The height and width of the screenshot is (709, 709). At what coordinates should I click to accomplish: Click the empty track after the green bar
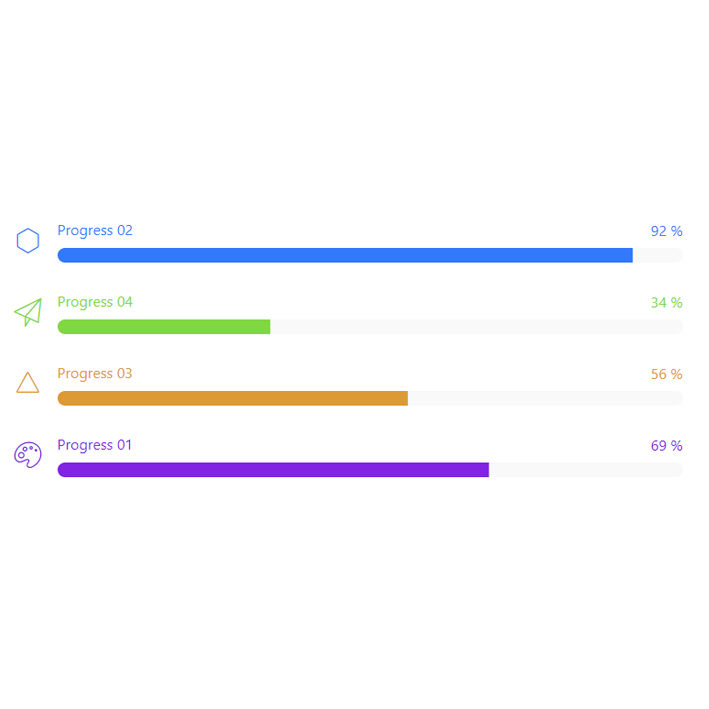(x=476, y=327)
